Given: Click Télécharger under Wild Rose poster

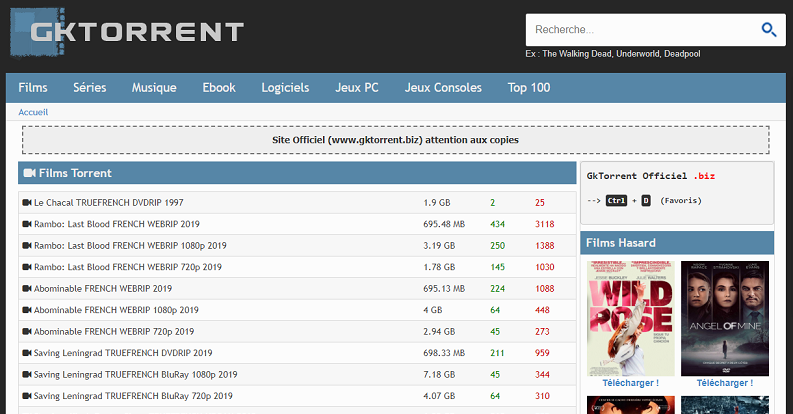Looking at the screenshot, I should [631, 383].
